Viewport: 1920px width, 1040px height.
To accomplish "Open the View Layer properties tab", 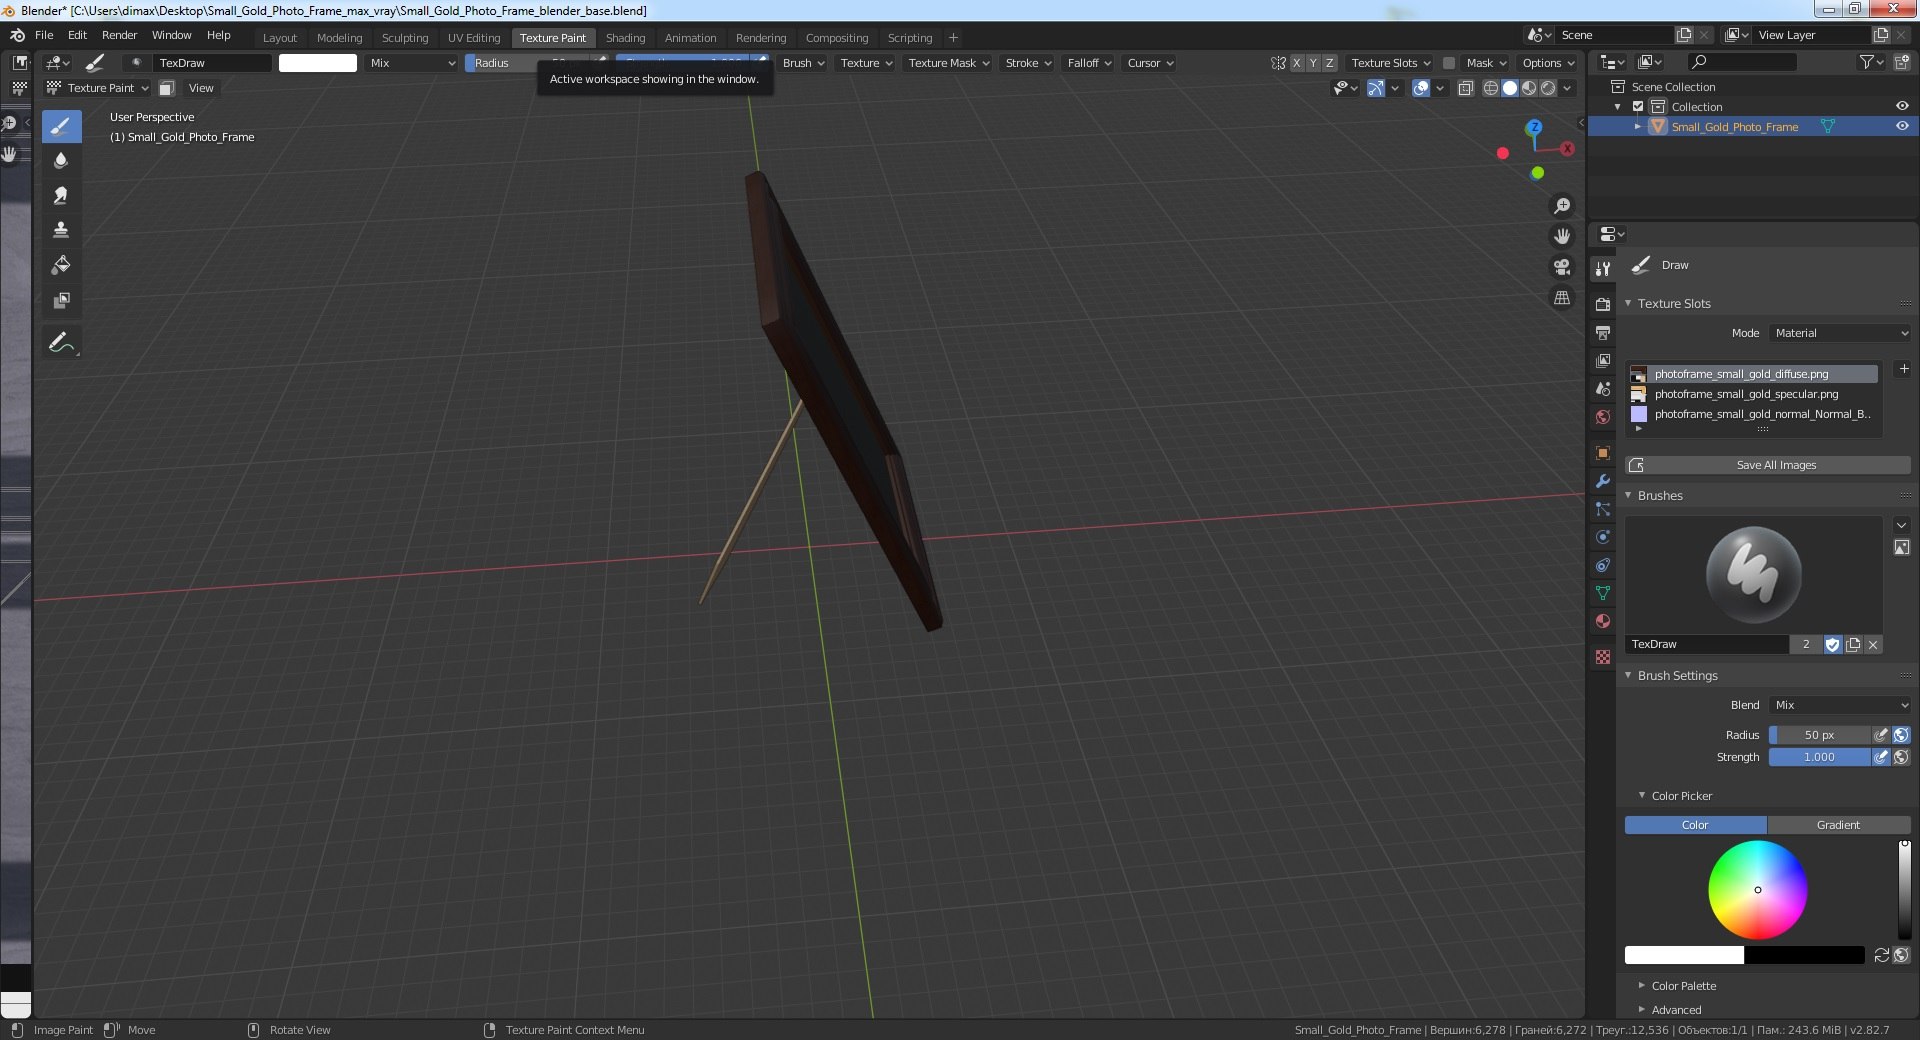I will click(1603, 360).
